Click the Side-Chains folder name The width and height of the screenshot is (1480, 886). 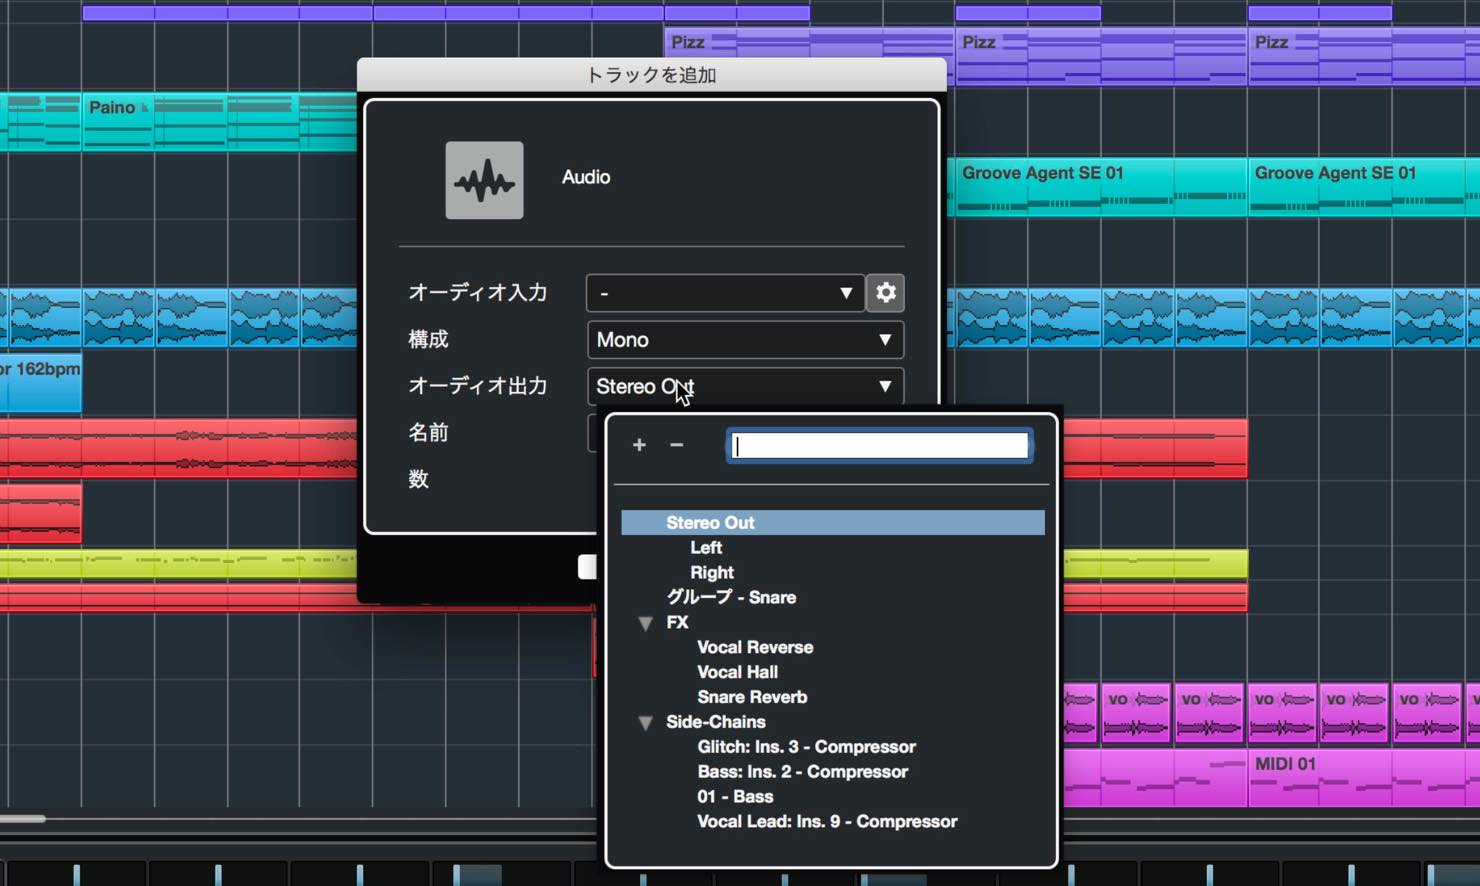tap(716, 722)
